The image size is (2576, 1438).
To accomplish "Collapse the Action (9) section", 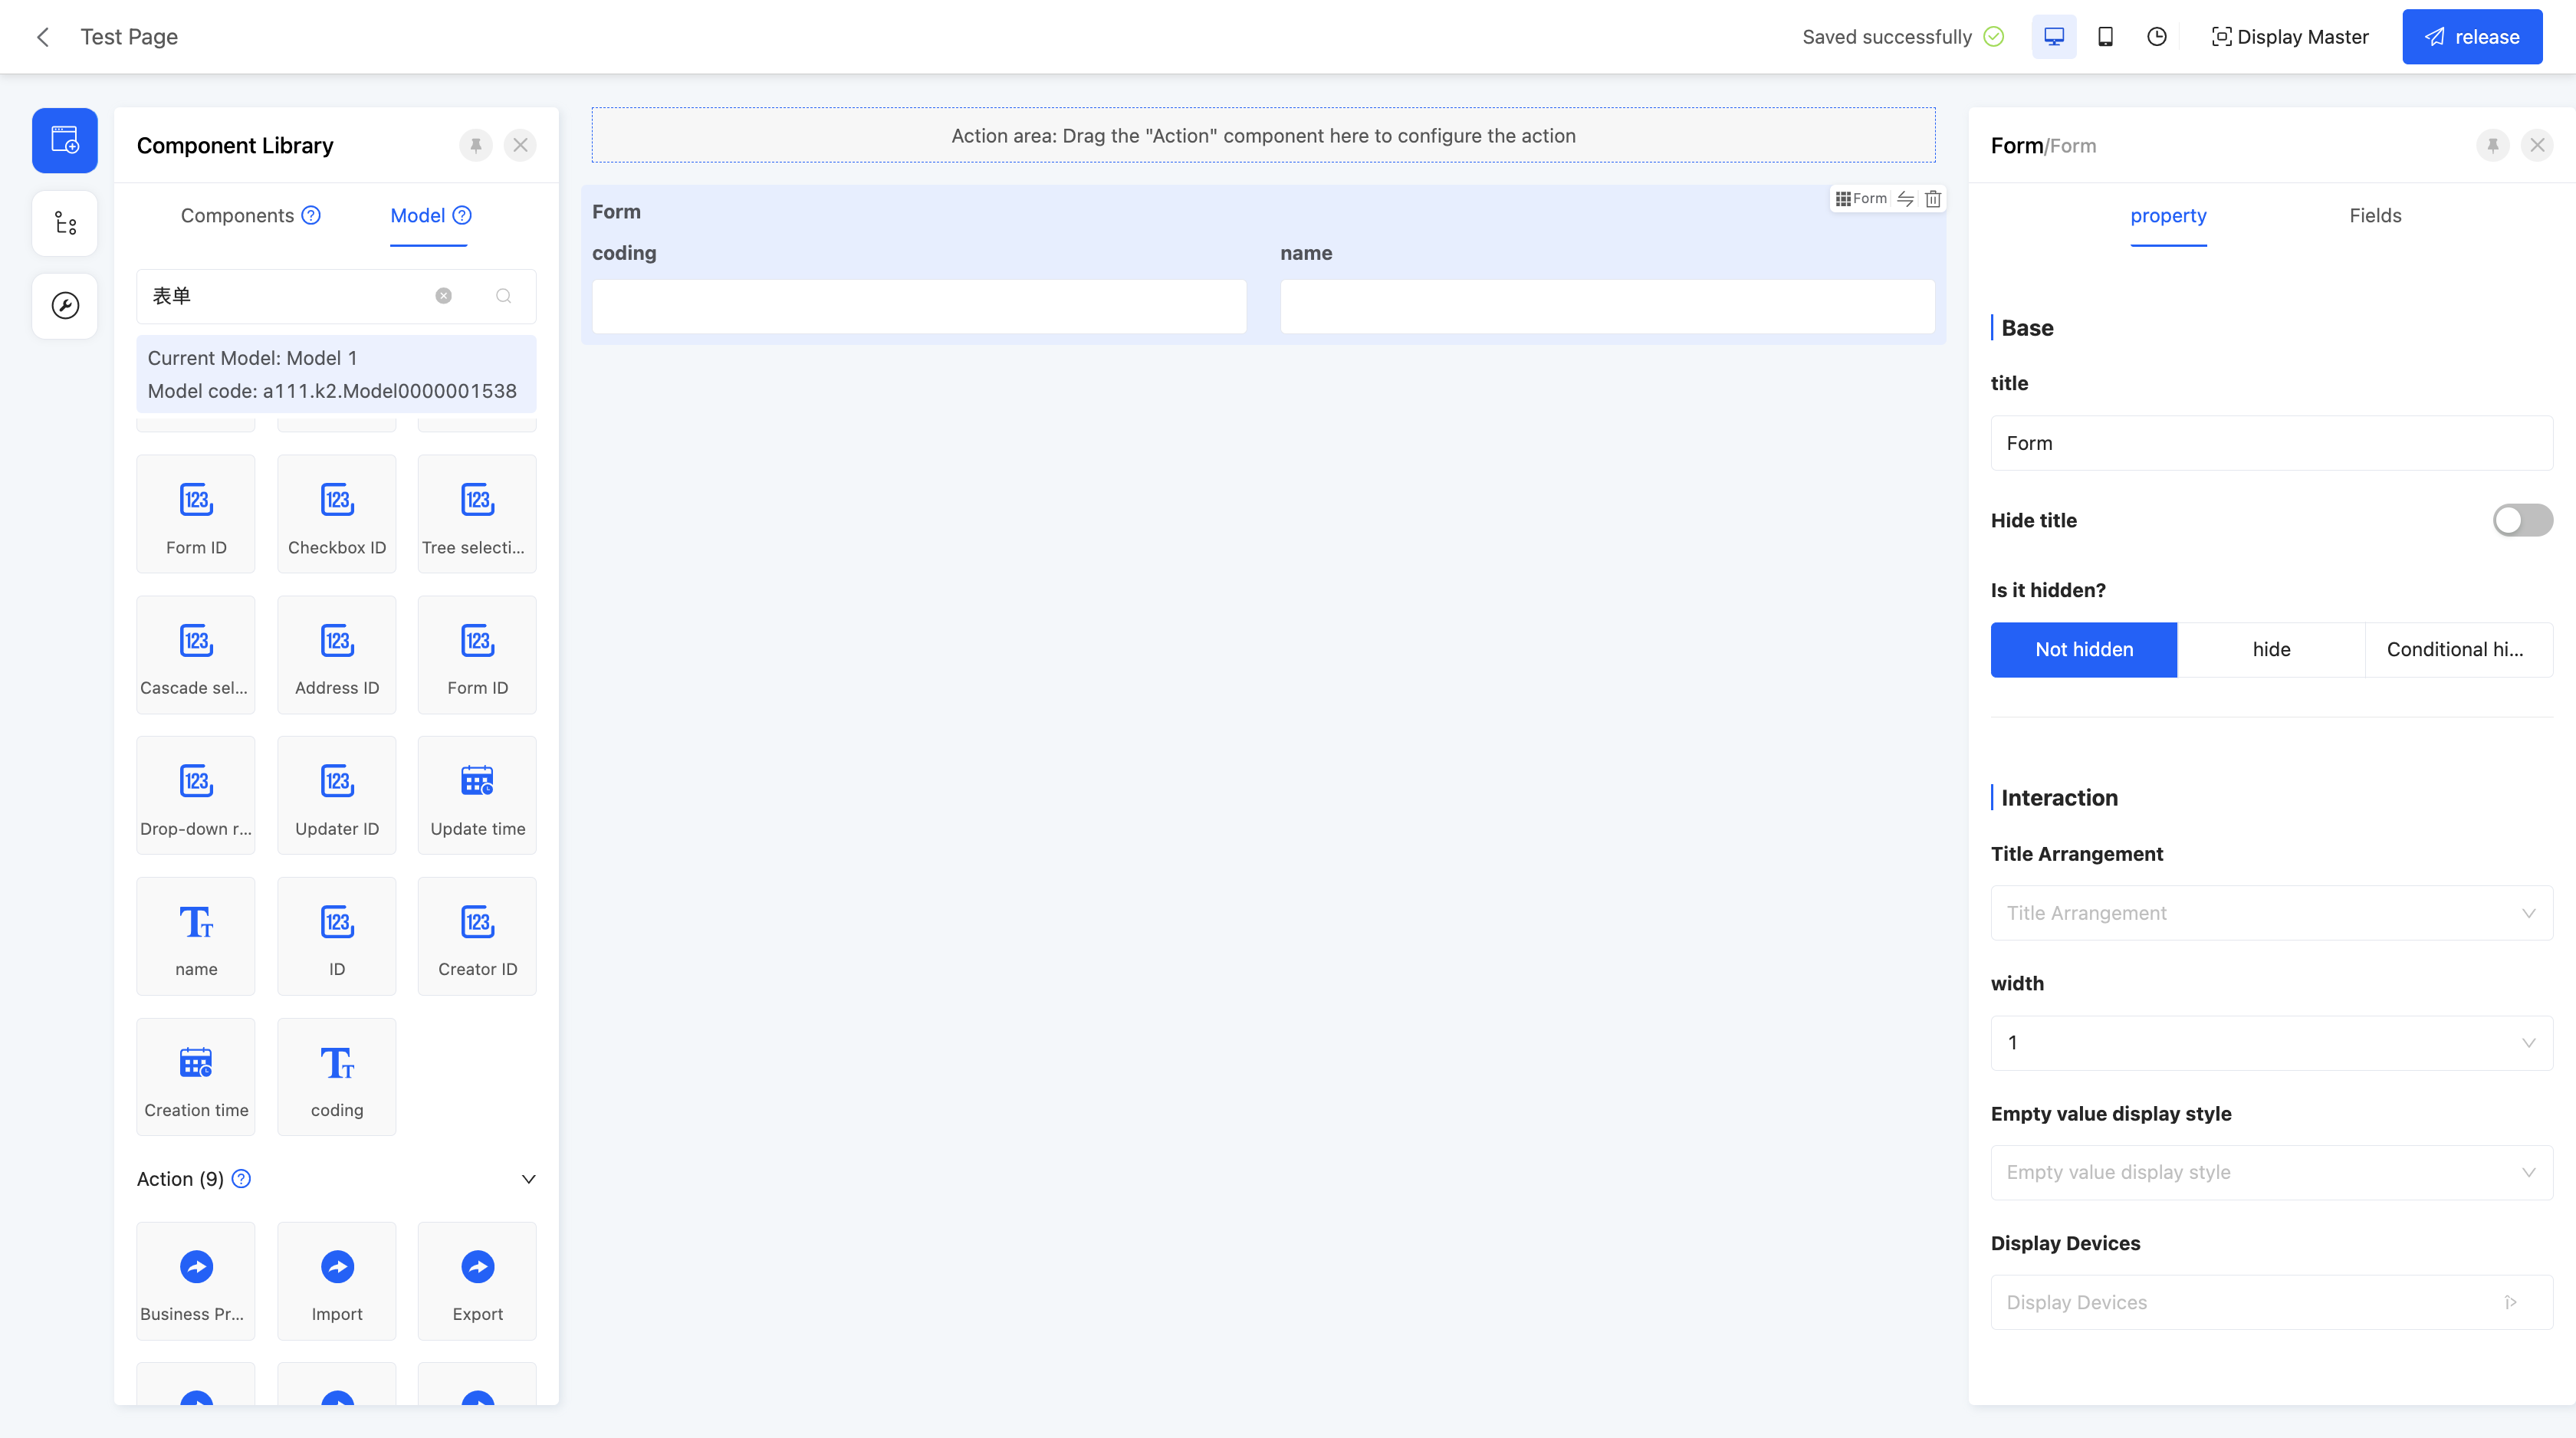I will [528, 1179].
